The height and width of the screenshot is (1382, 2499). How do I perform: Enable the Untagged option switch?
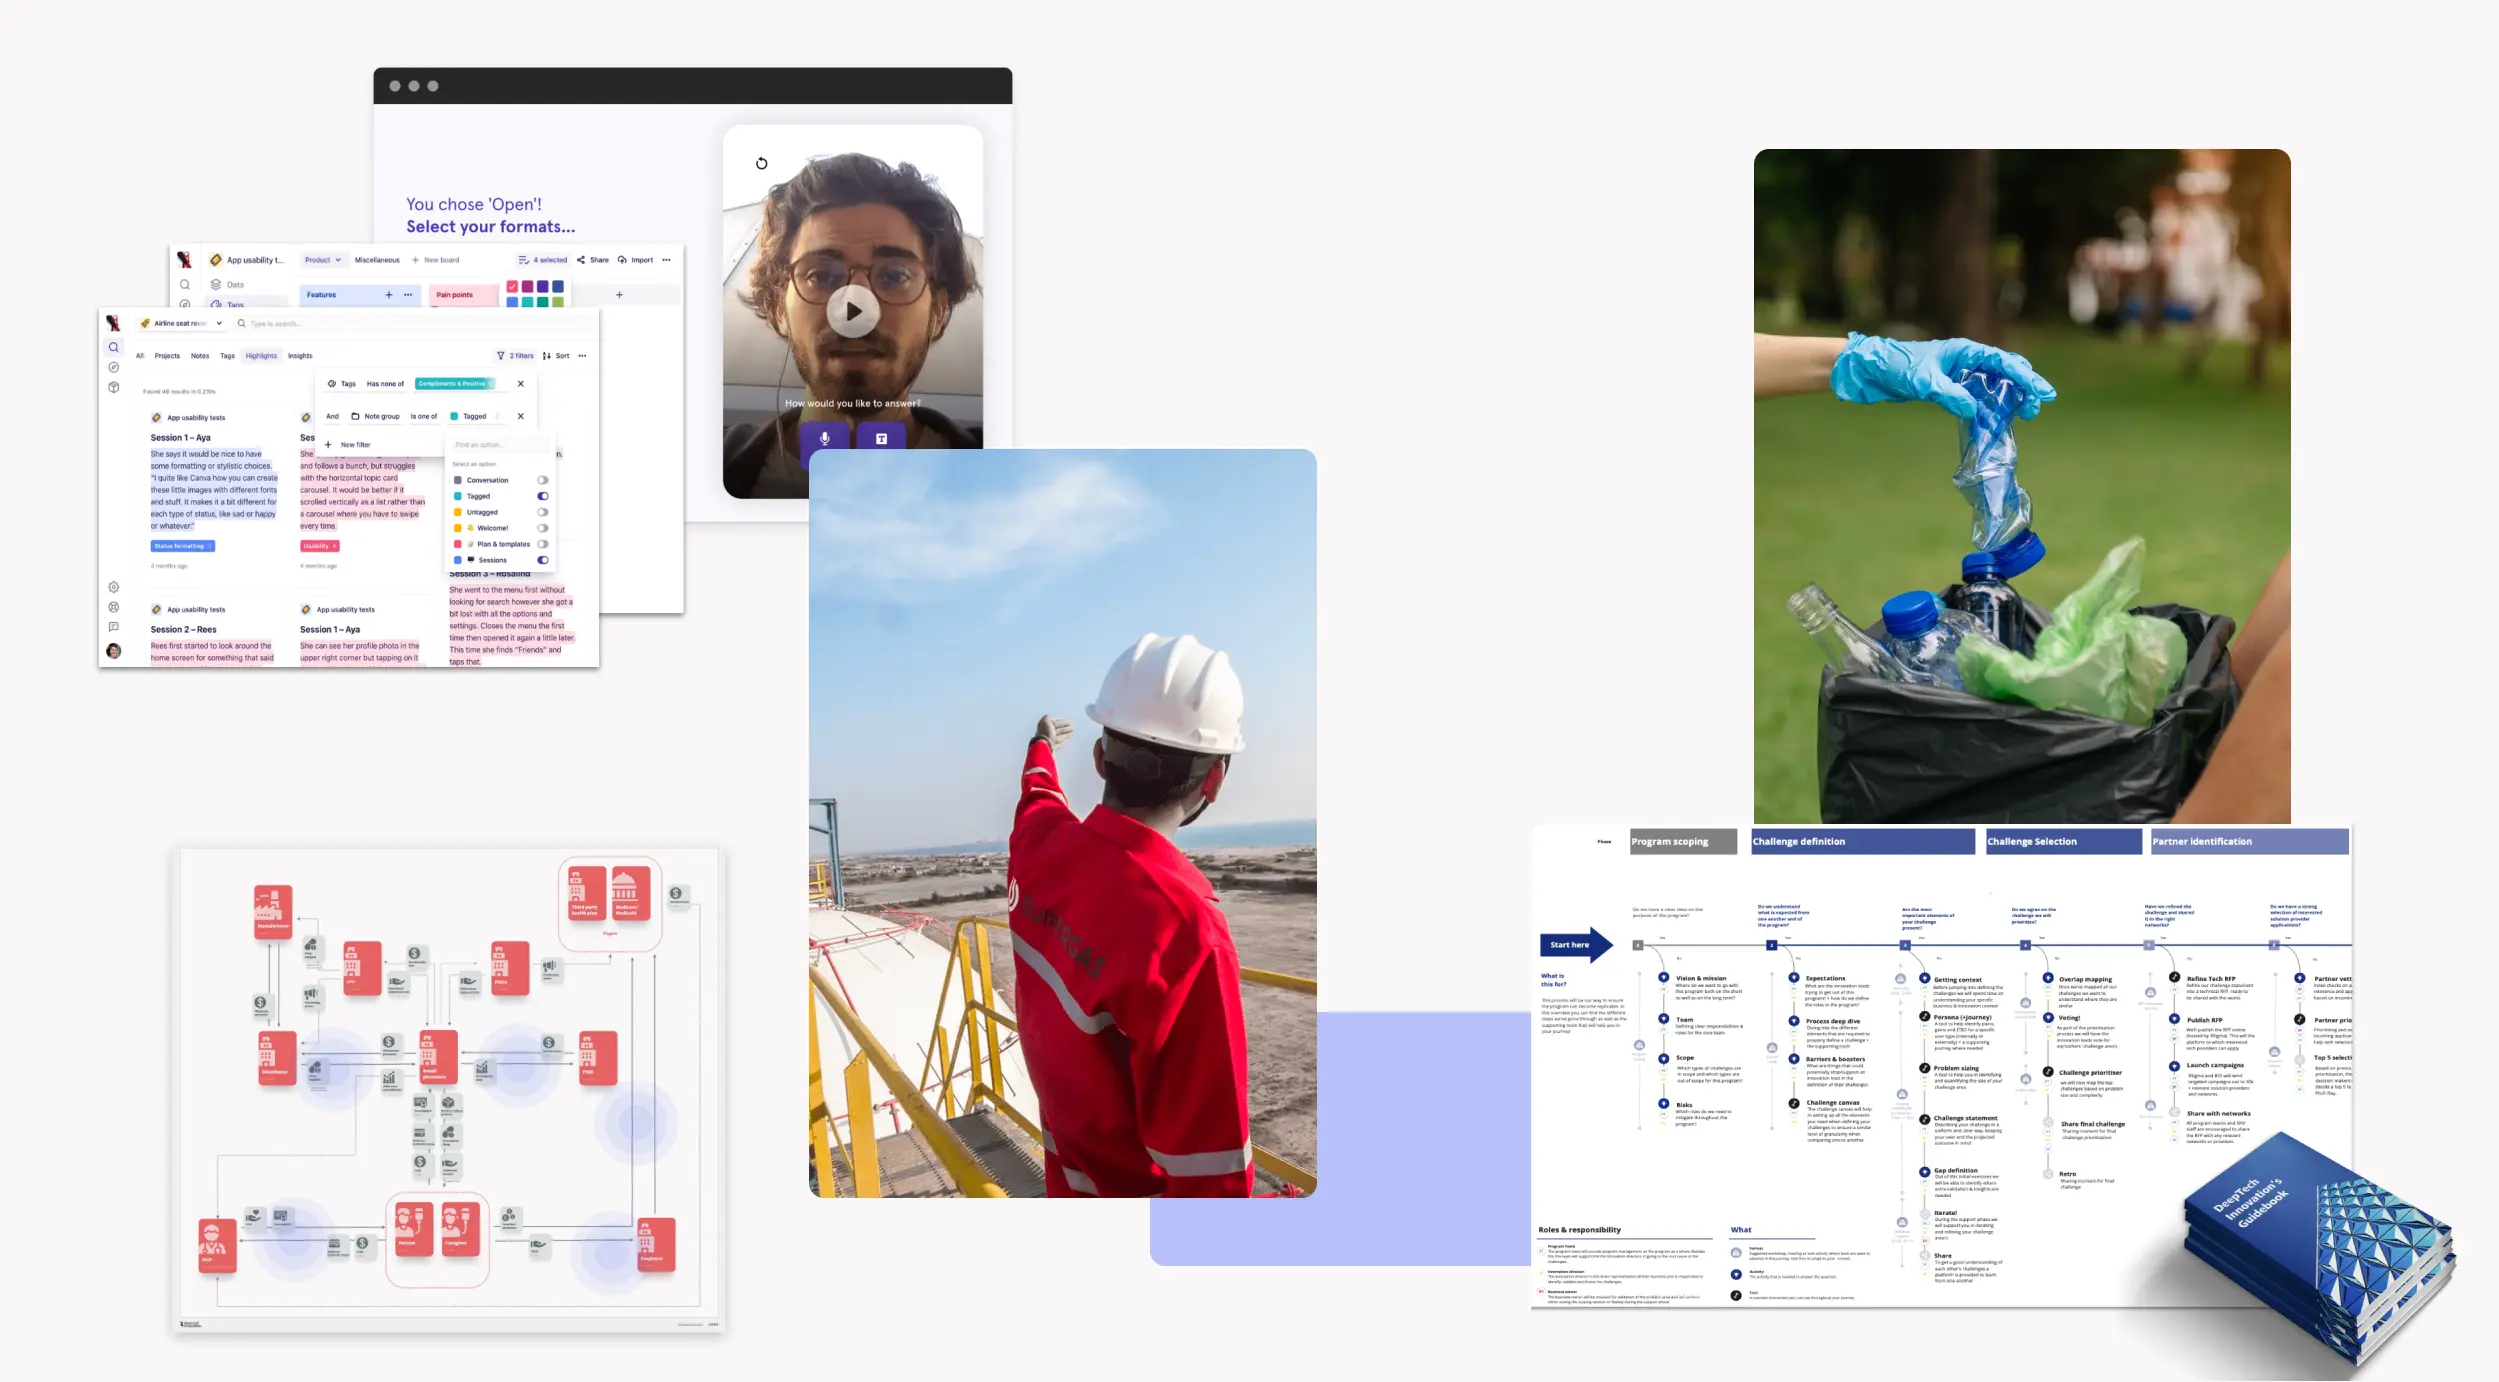tap(543, 512)
